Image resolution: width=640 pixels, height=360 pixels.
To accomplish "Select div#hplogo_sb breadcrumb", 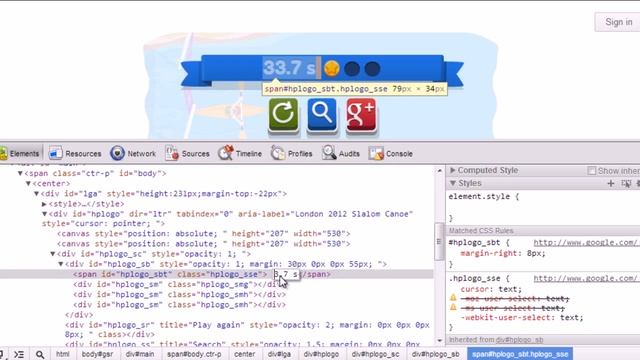I will pos(435,354).
